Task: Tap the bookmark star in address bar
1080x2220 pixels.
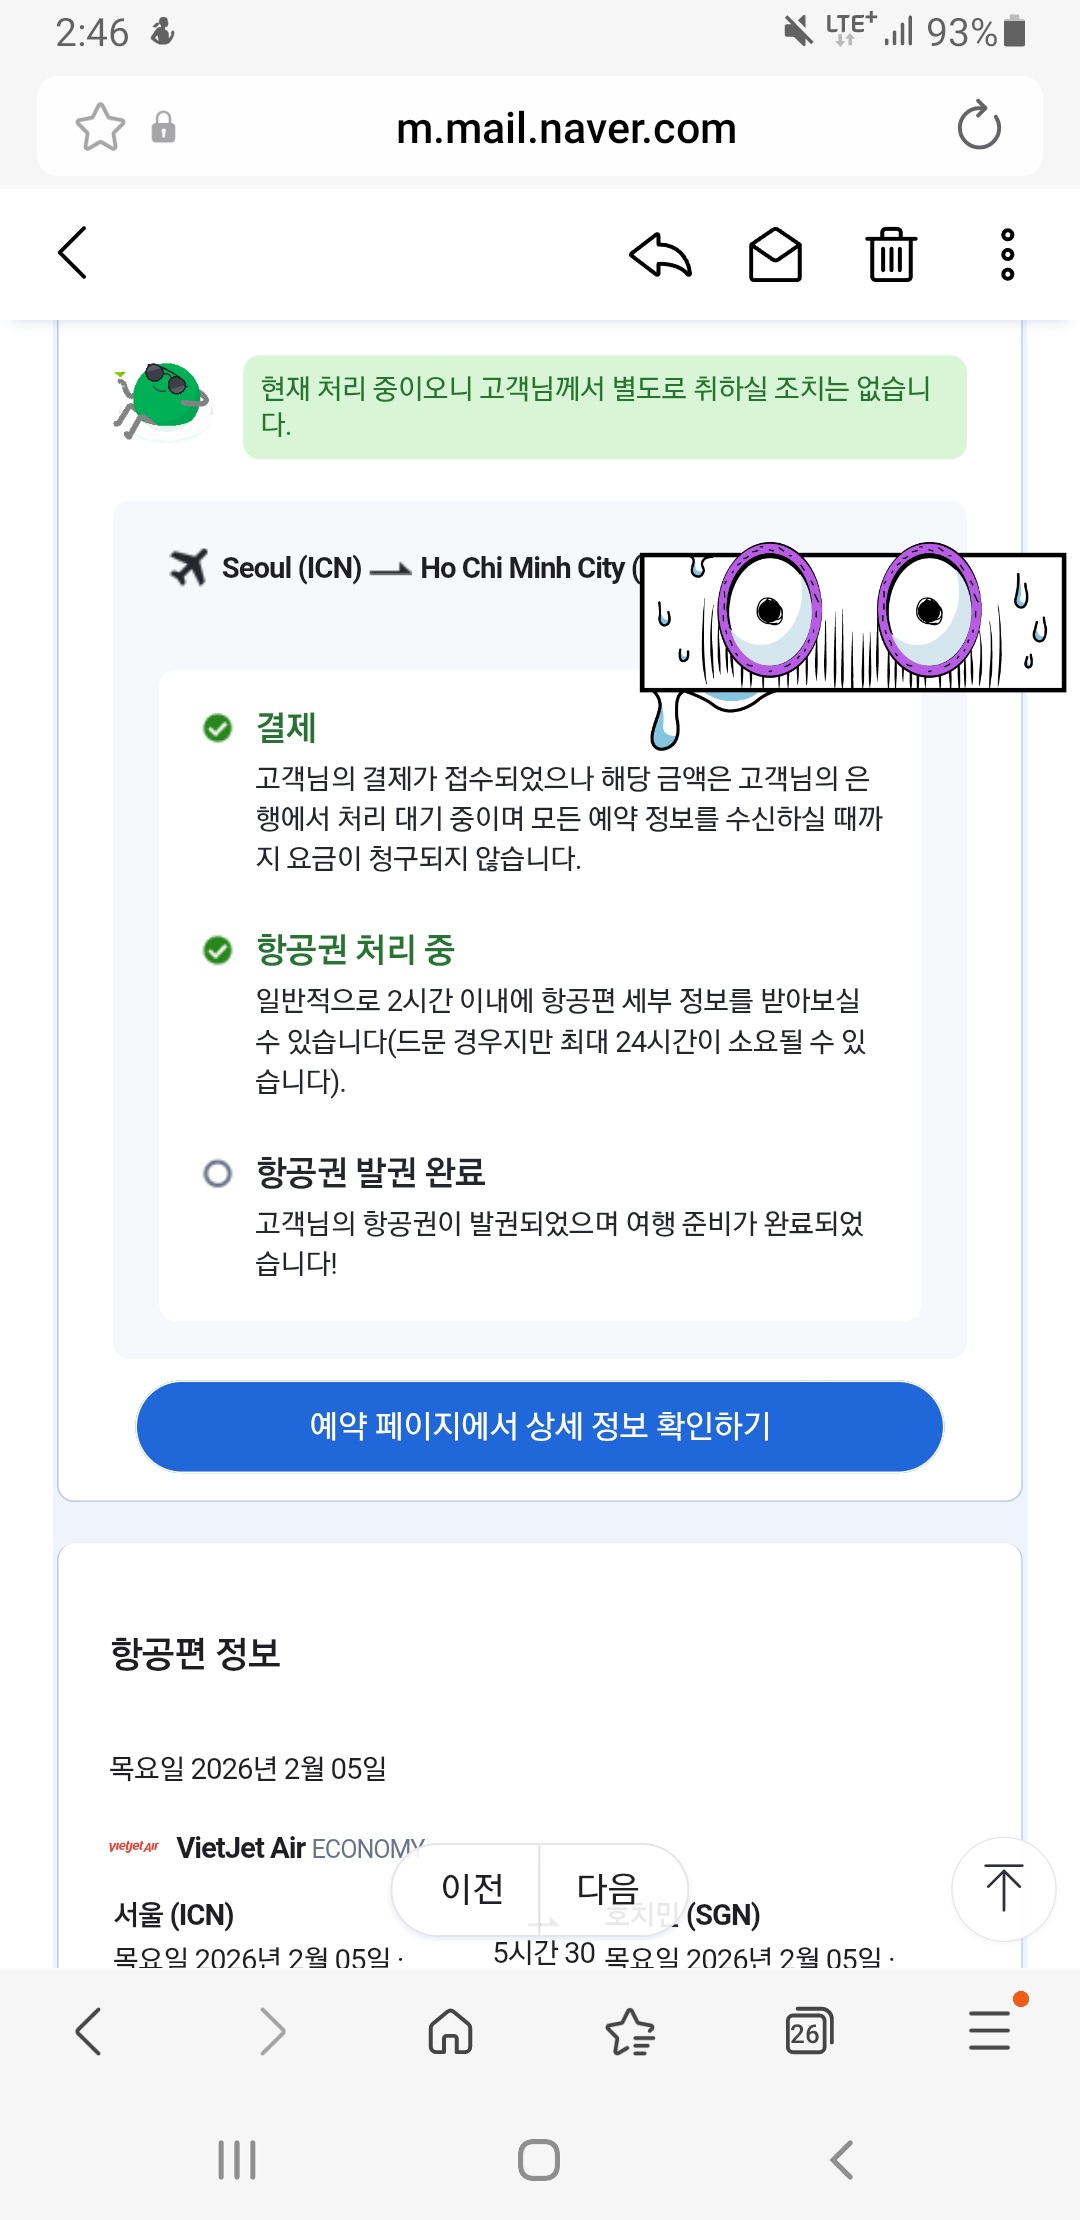Action: coord(100,127)
